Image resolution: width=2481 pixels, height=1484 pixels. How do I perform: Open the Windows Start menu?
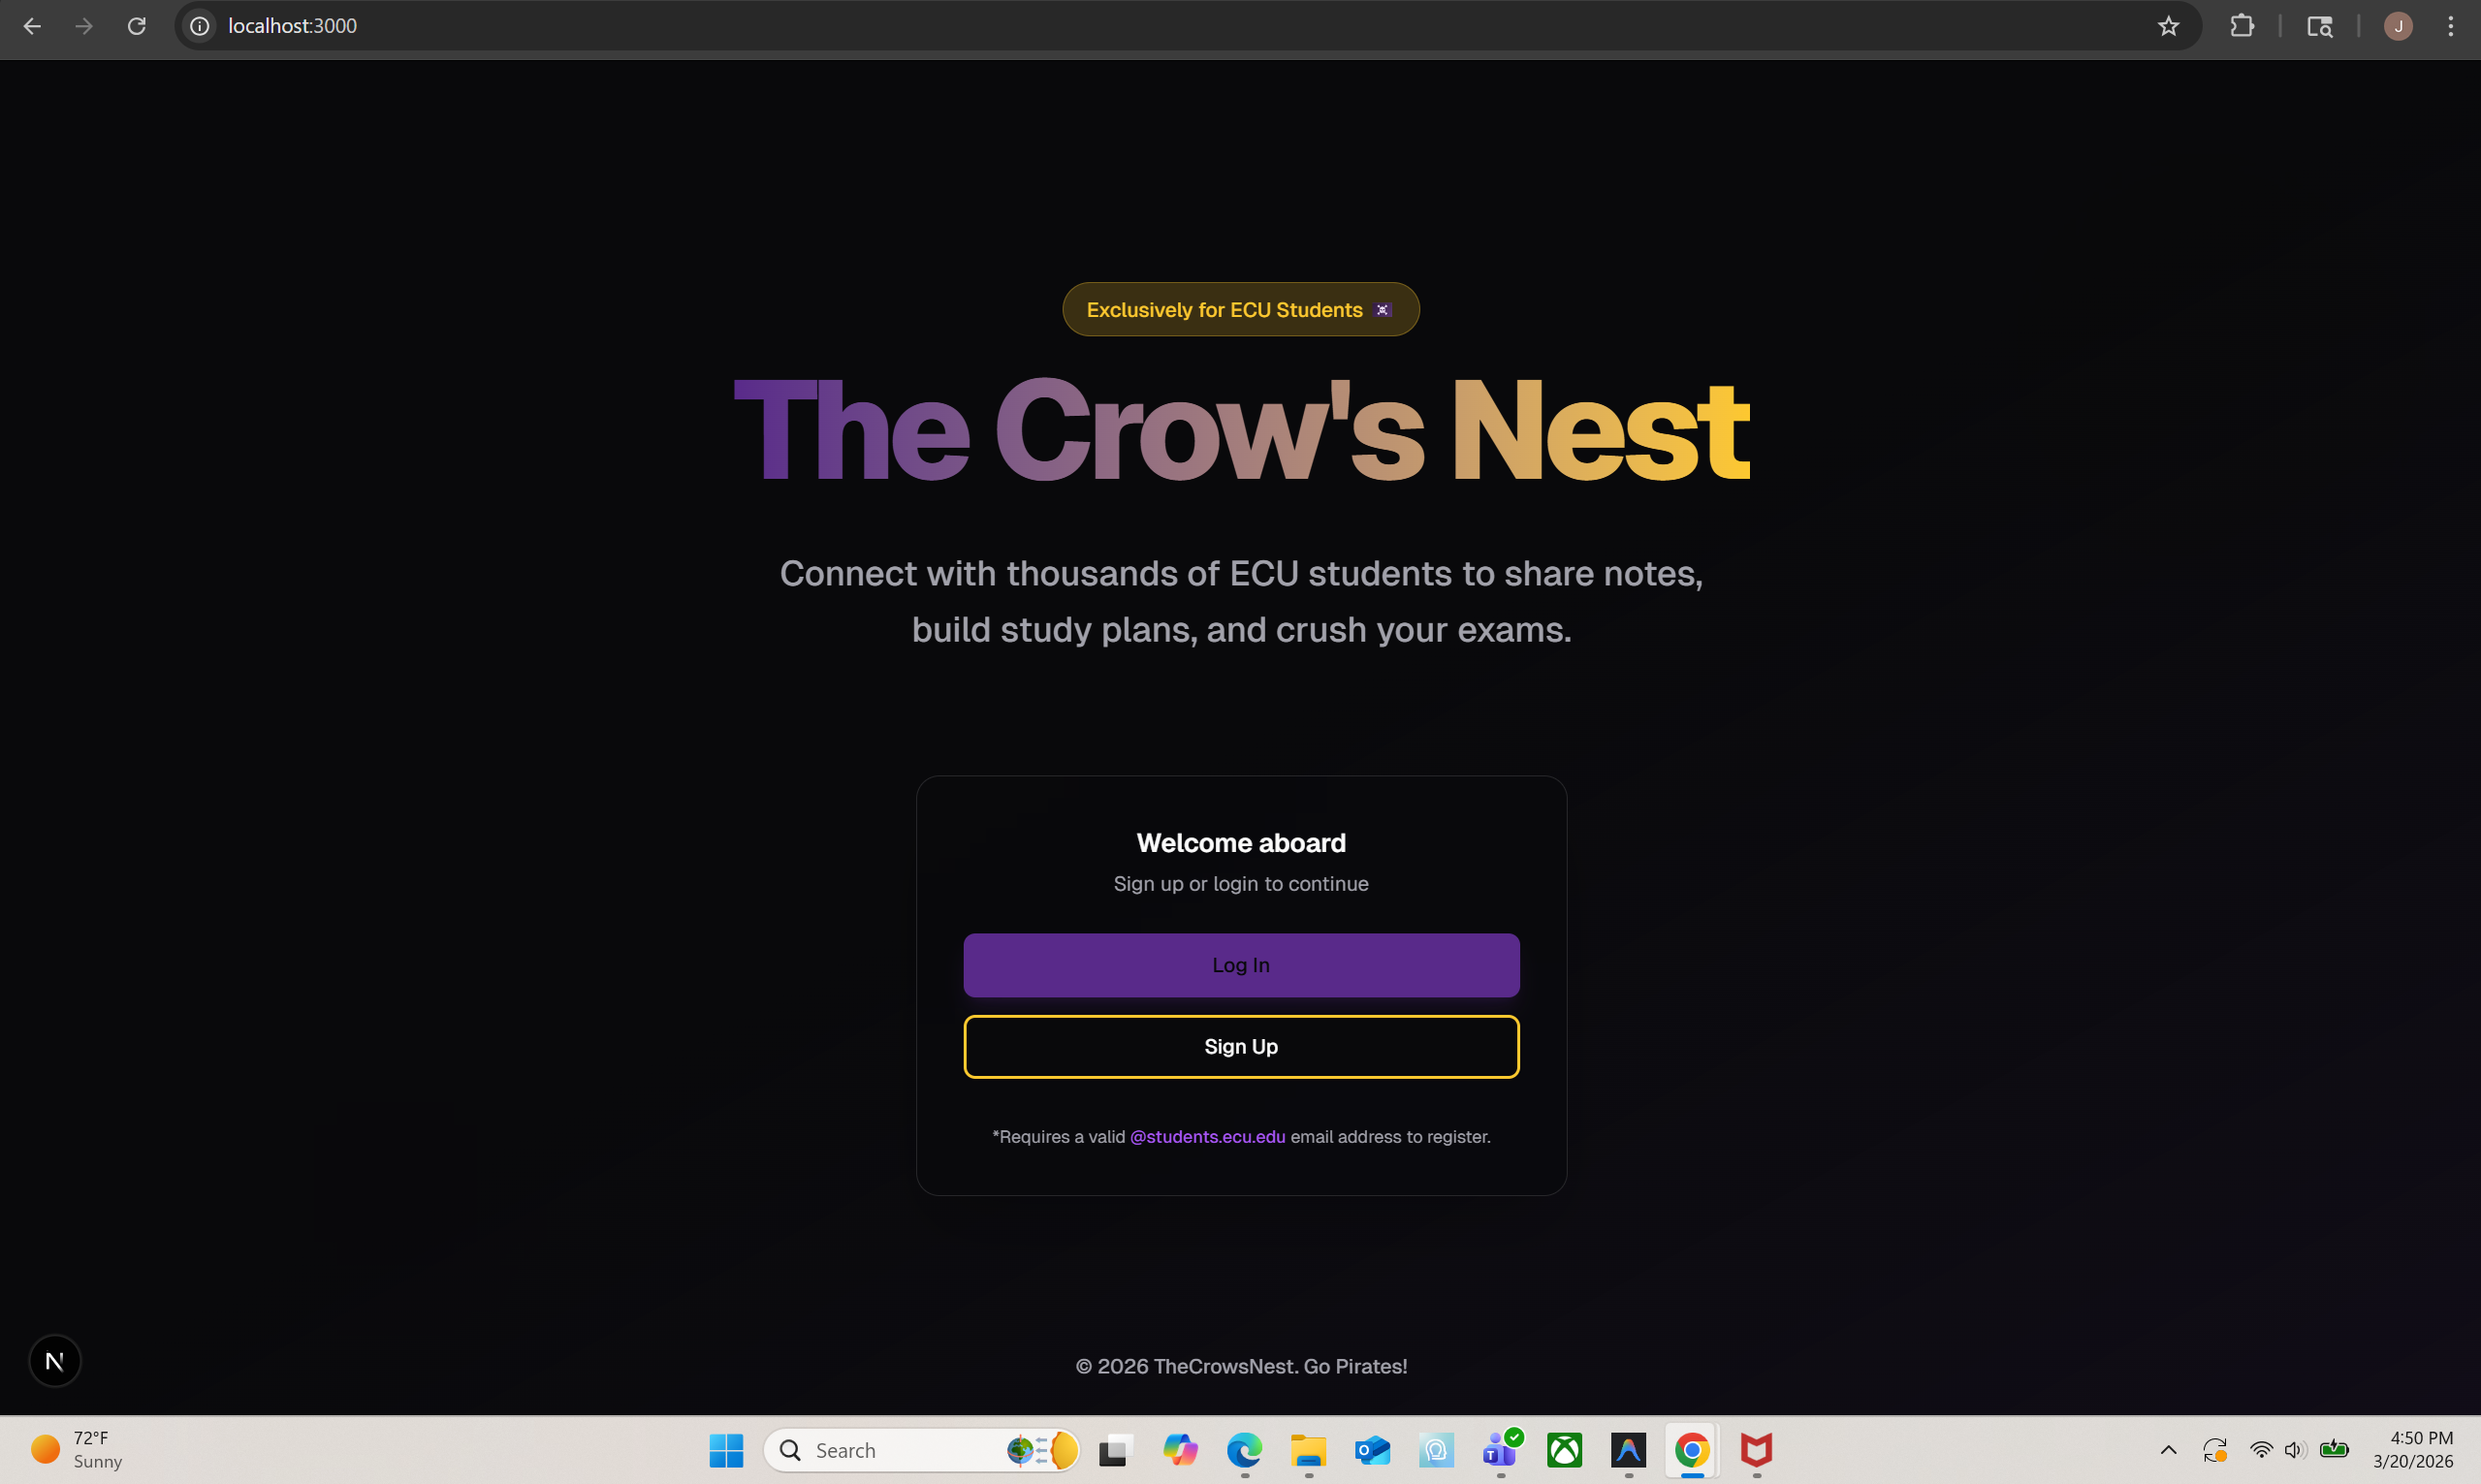(727, 1450)
